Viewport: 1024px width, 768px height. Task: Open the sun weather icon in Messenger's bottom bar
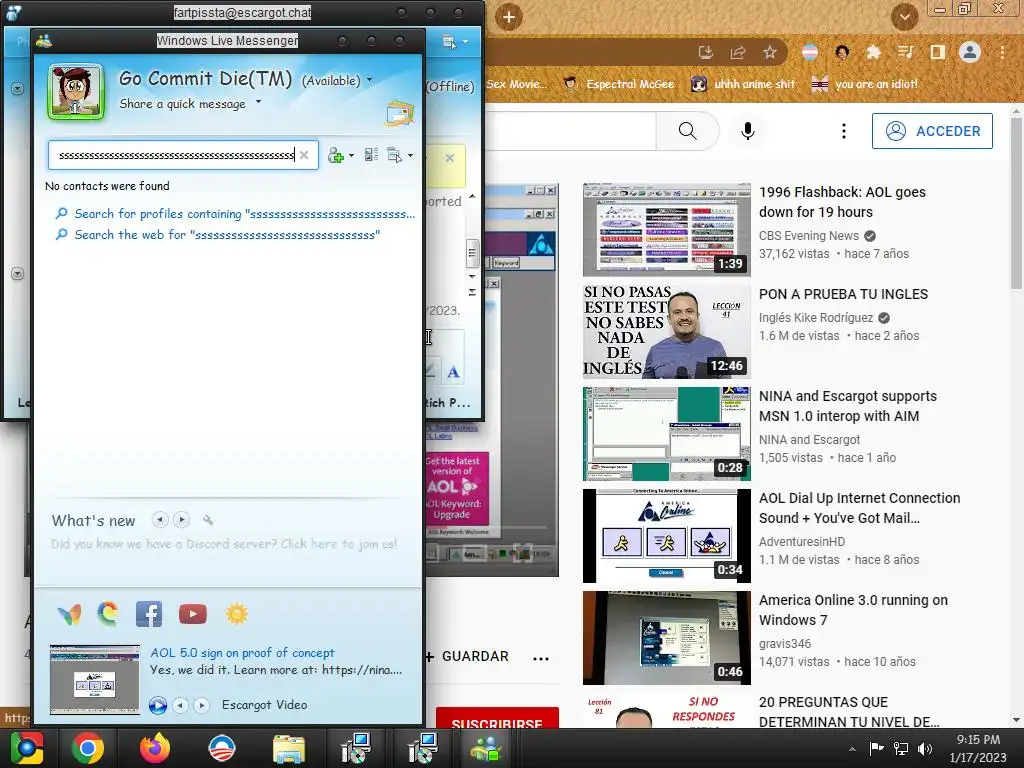click(236, 614)
